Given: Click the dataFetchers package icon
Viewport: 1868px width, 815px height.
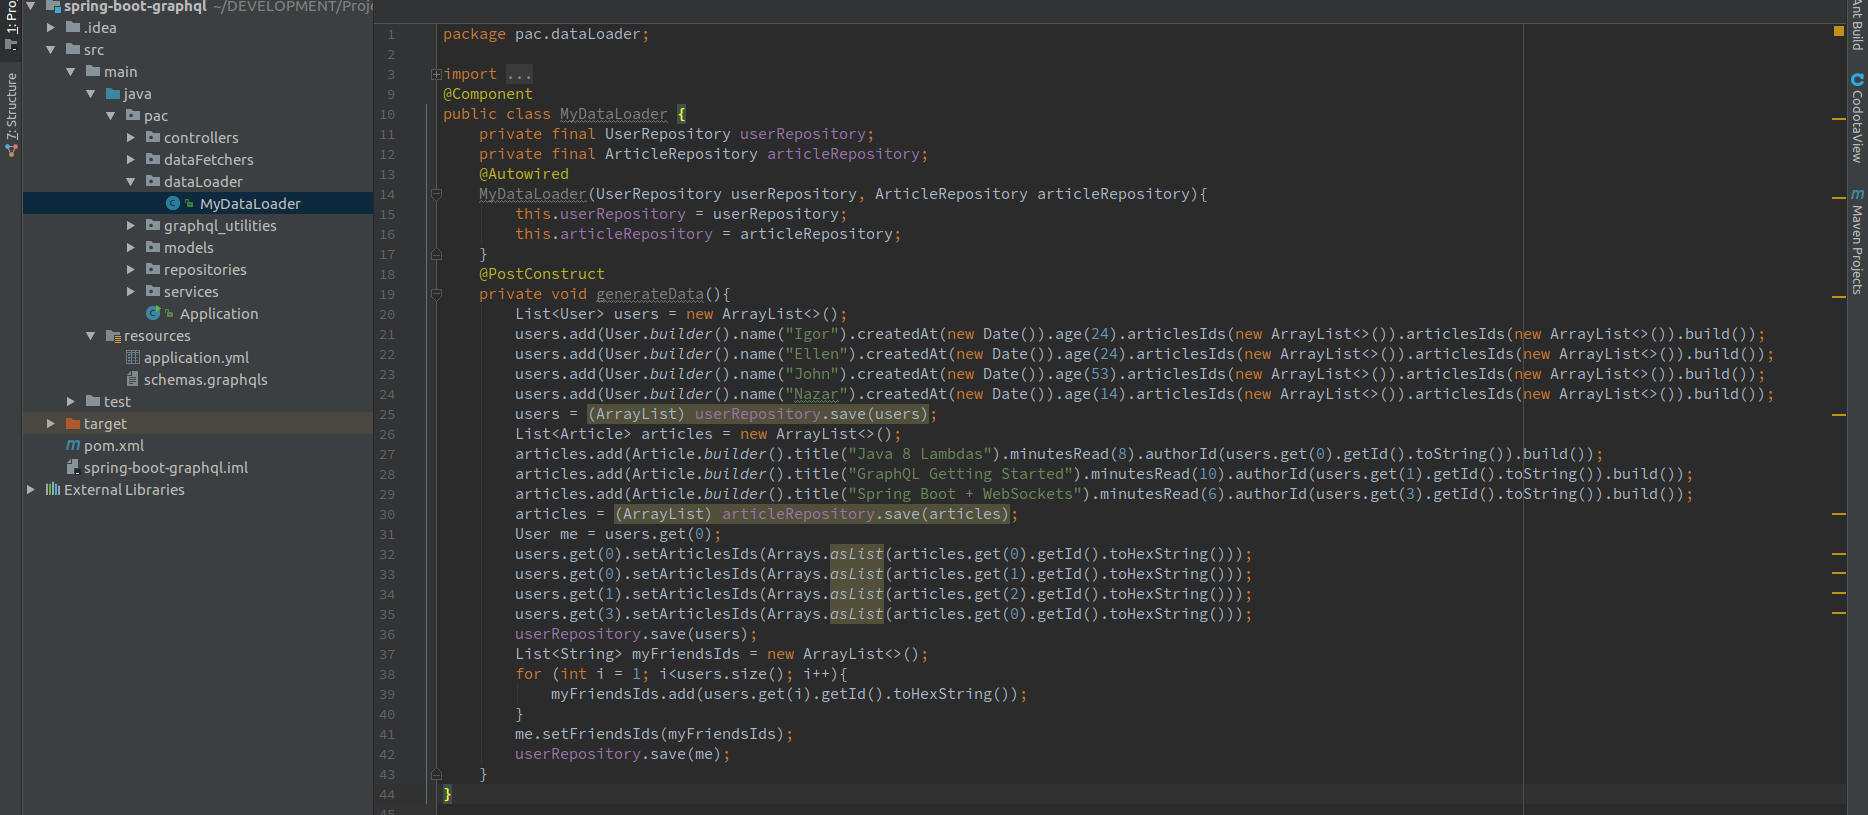Looking at the screenshot, I should [x=153, y=159].
